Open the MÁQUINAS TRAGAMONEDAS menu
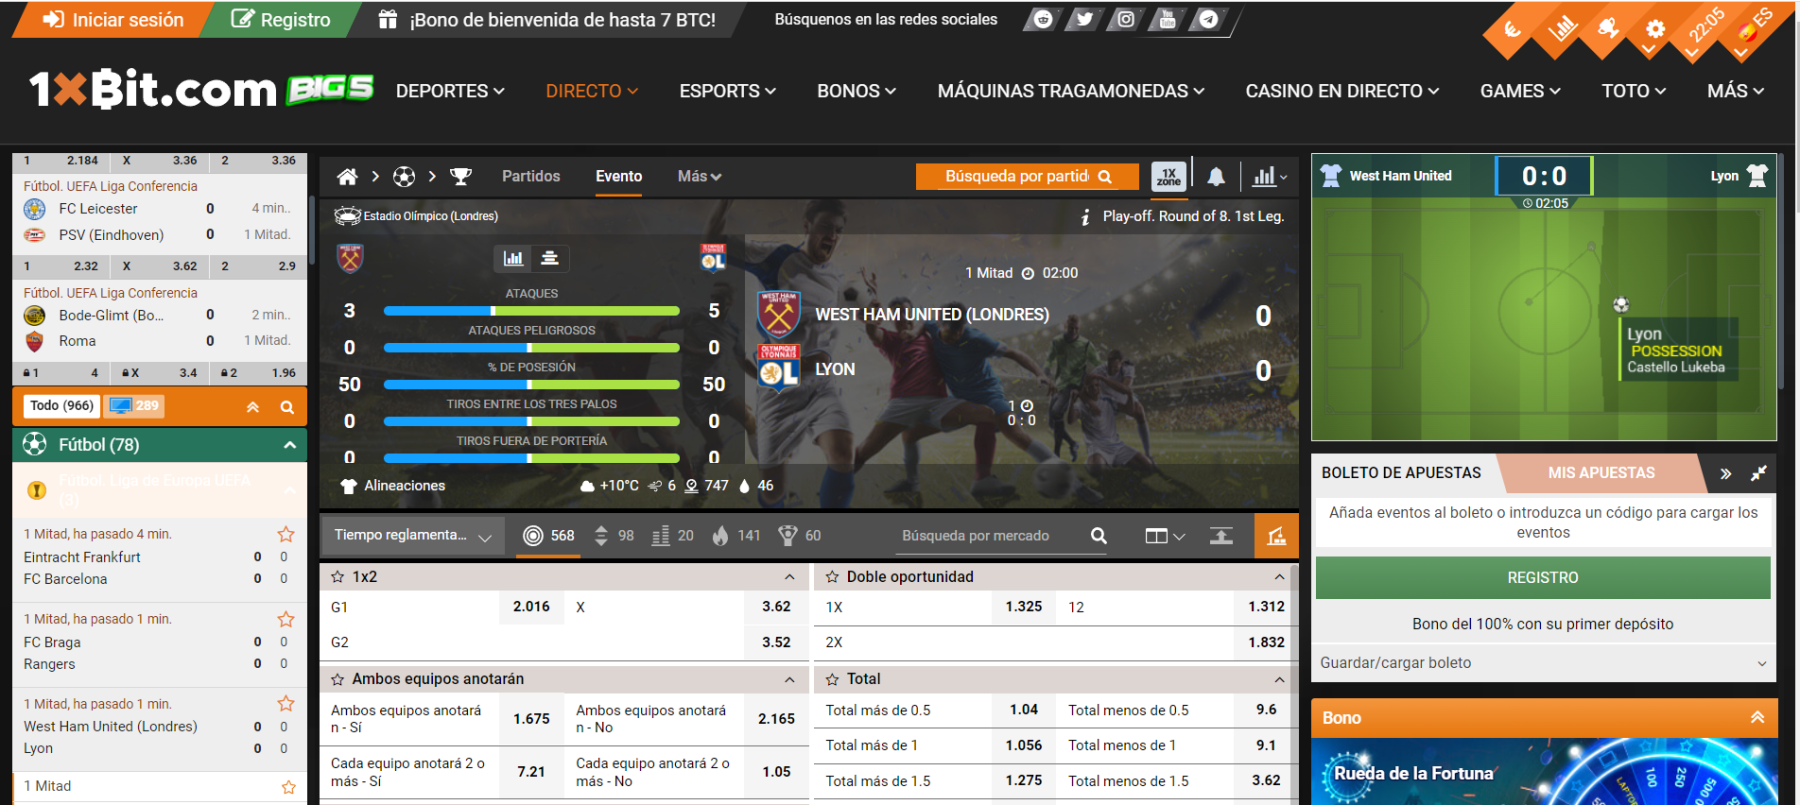 pyautogui.click(x=1071, y=91)
